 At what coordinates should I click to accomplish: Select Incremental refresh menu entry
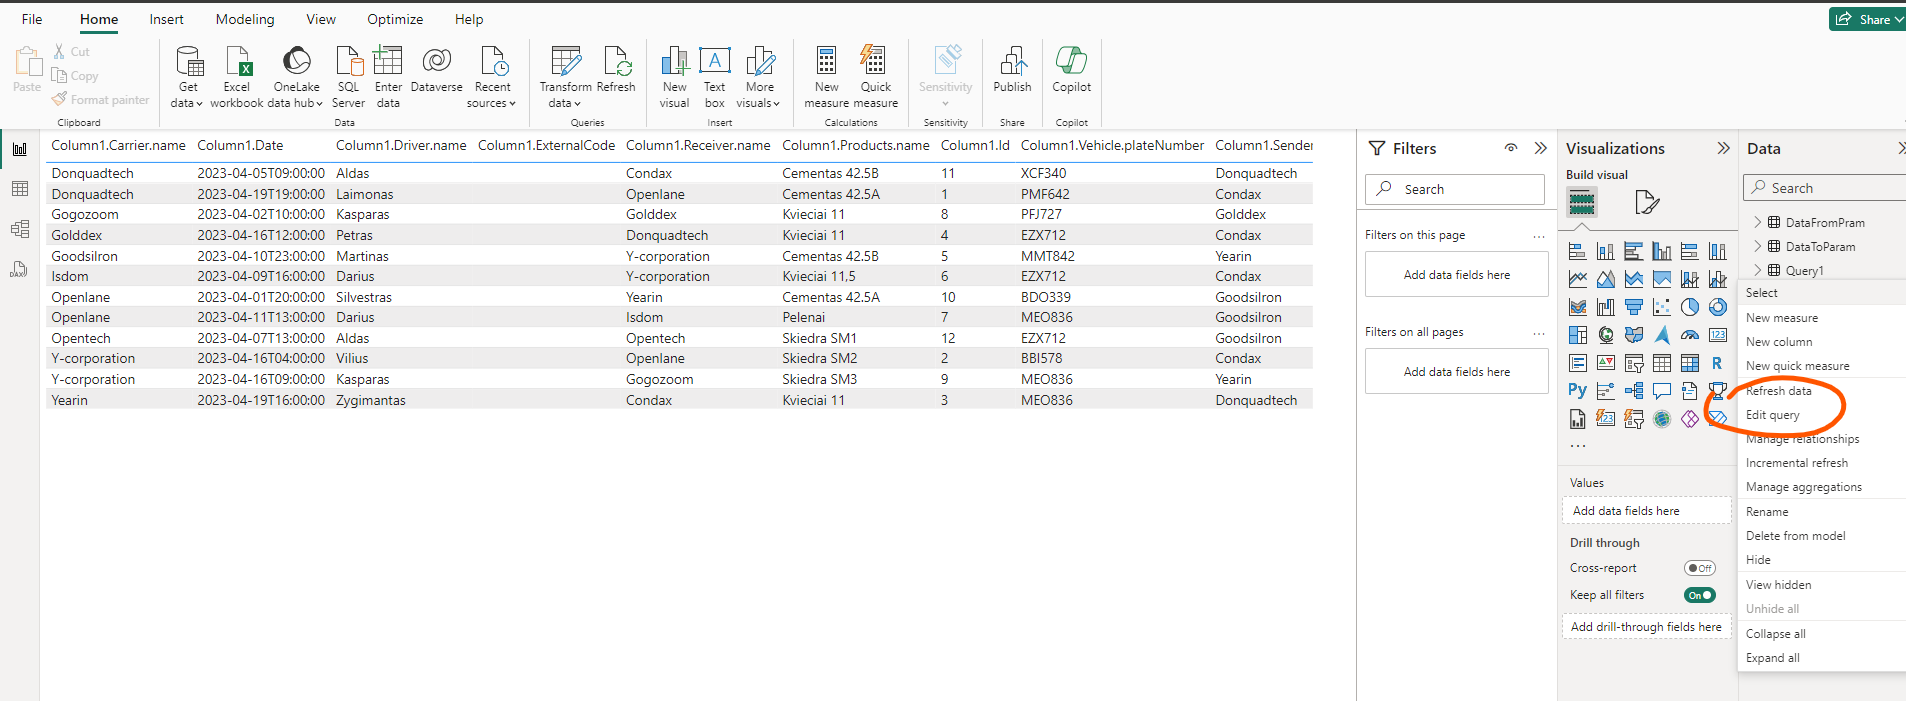(1797, 463)
